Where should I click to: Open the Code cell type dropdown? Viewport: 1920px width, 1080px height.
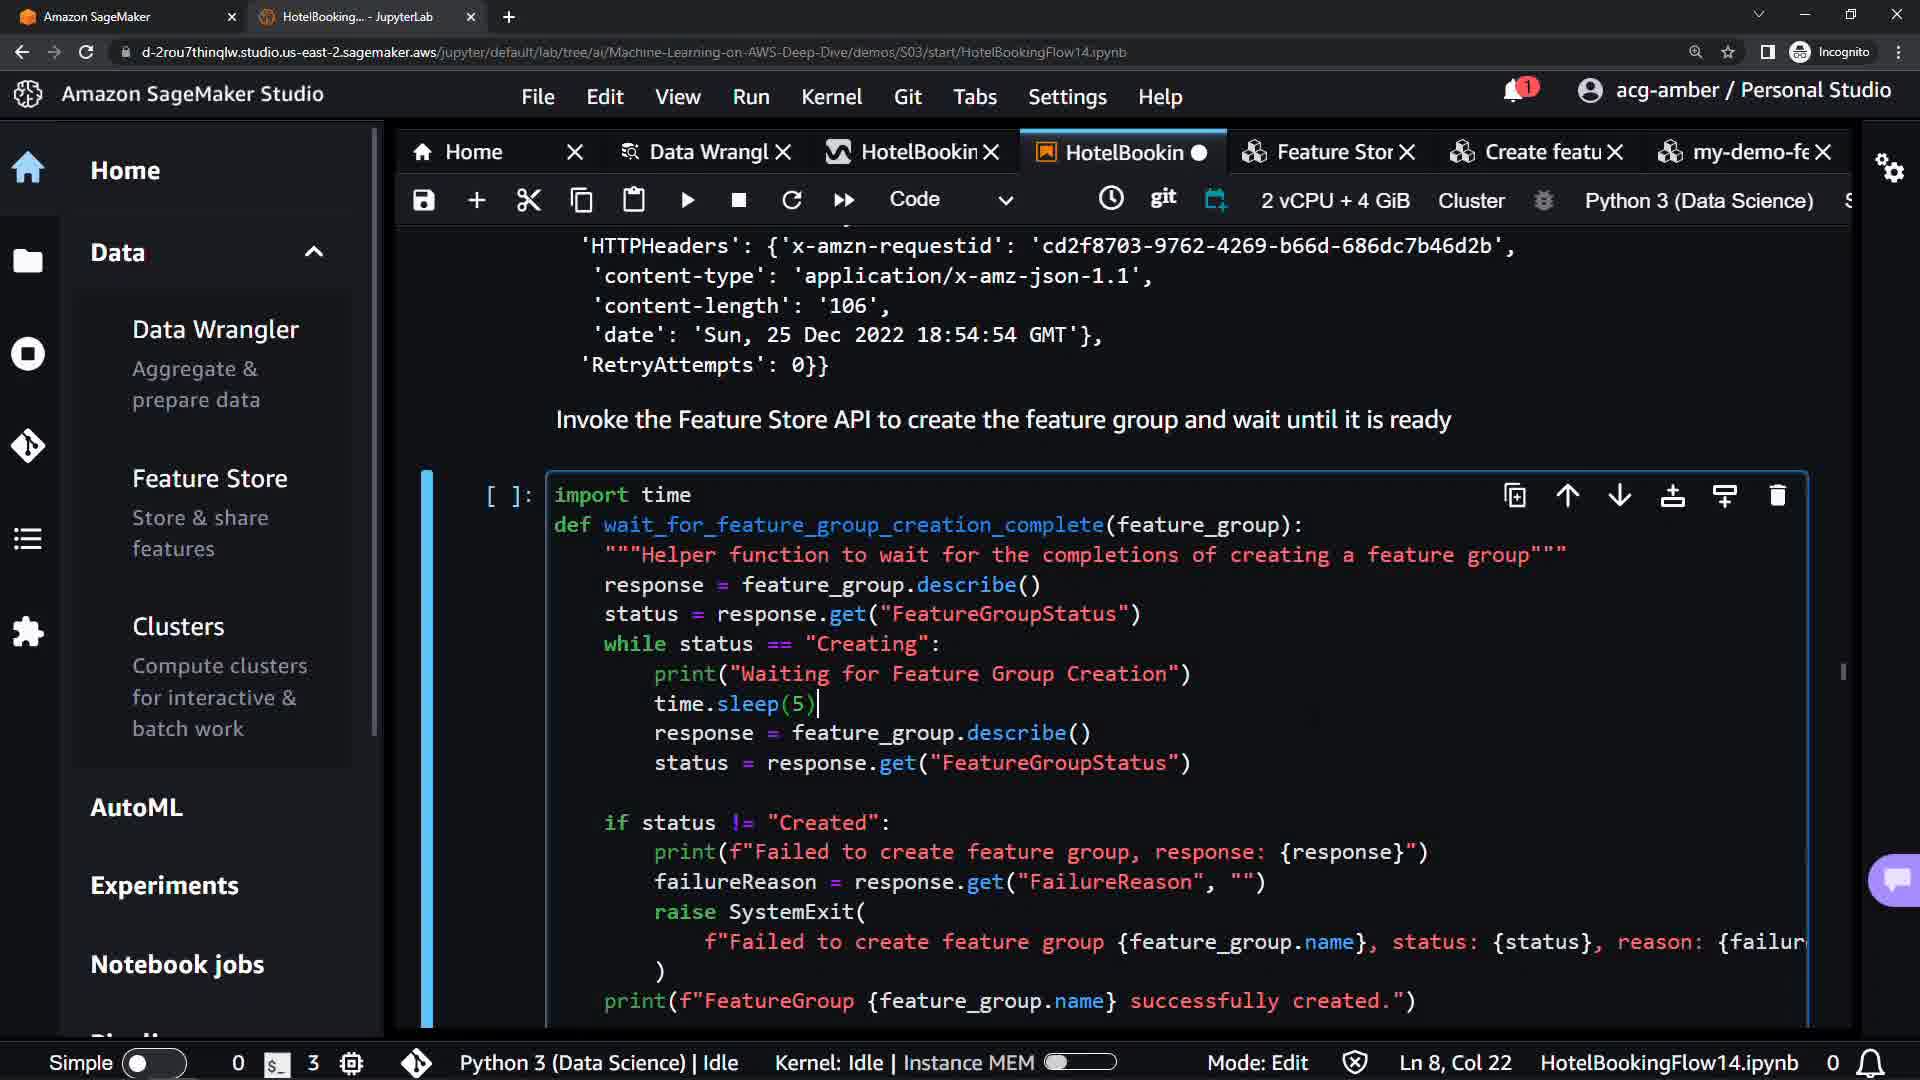pos(950,200)
